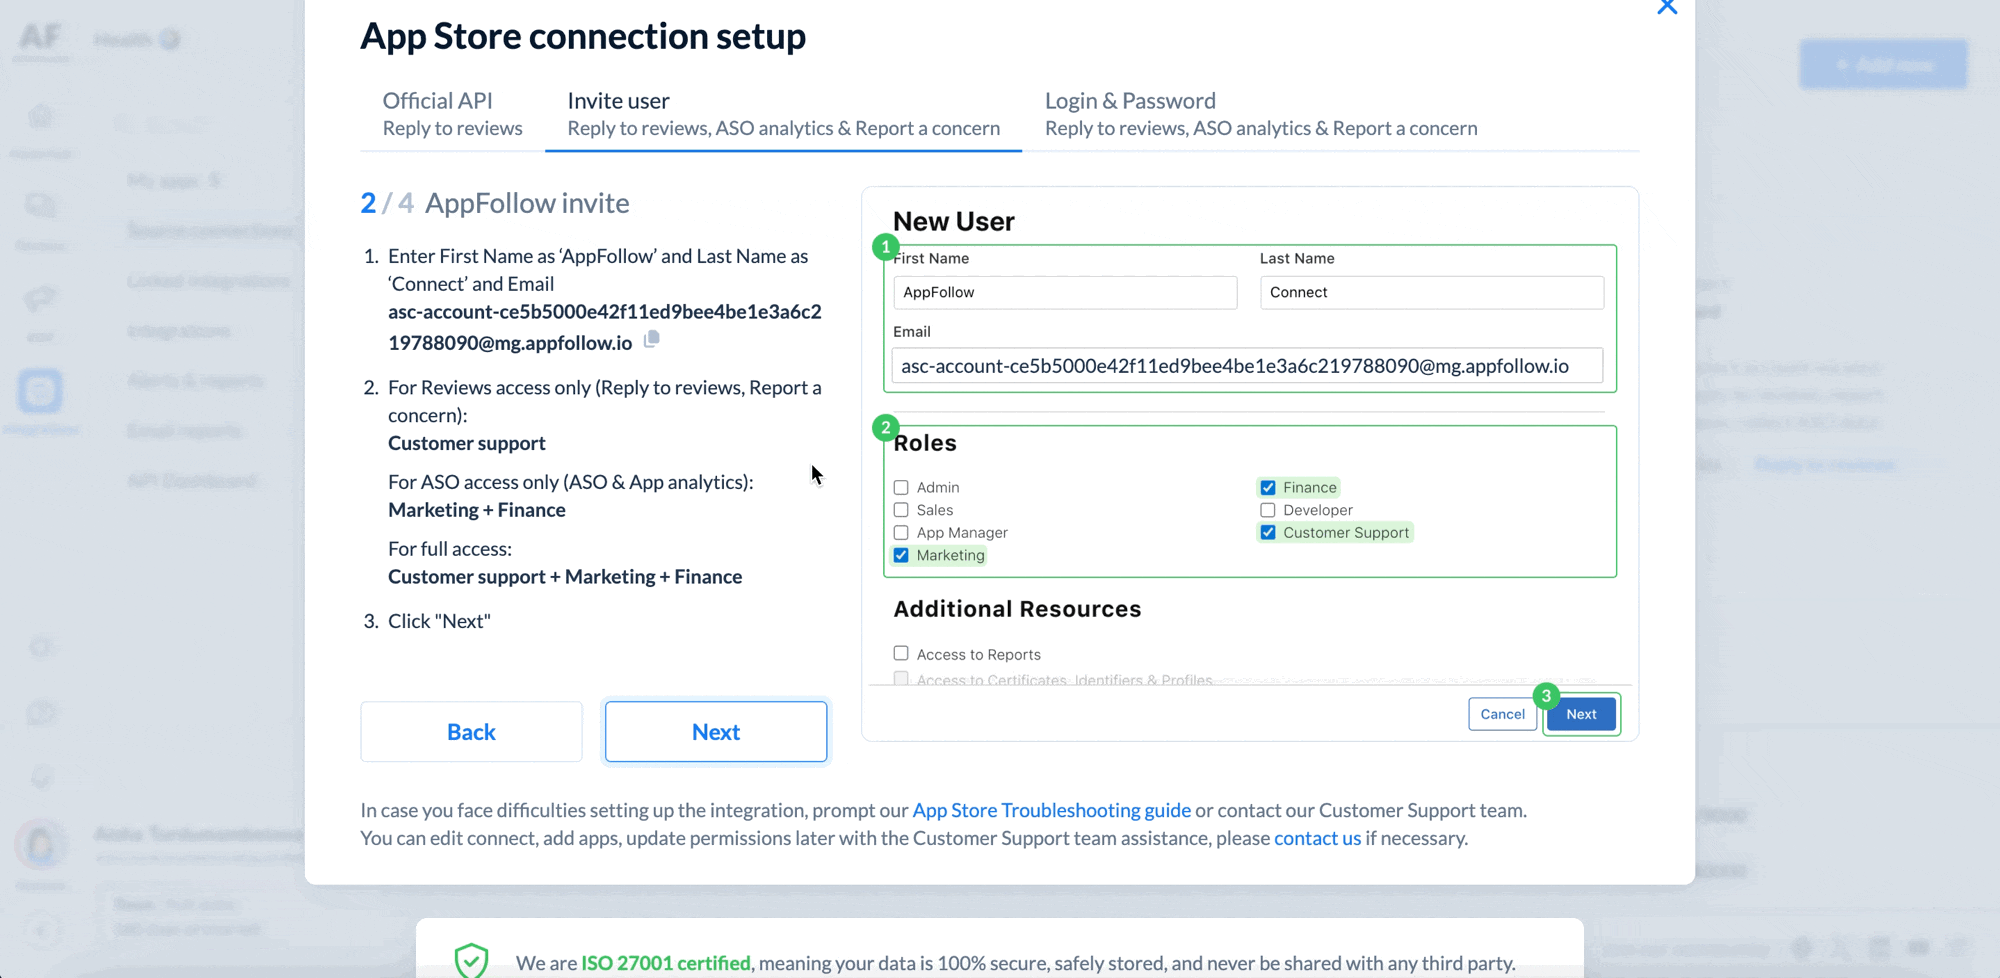Click the large Next button beside Back
The width and height of the screenshot is (2000, 978).
(x=716, y=732)
